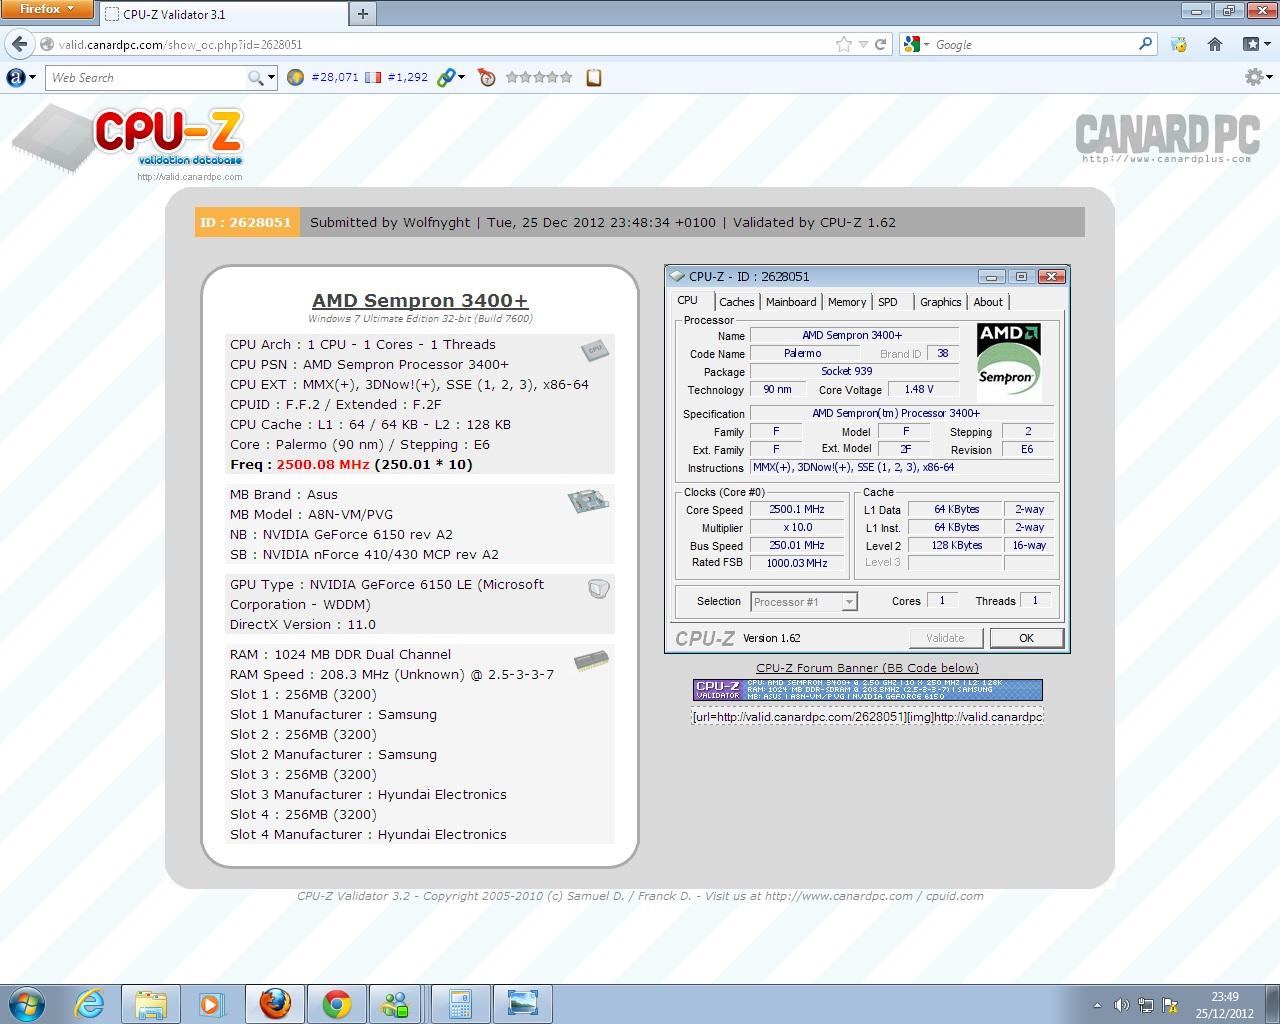Go to the home page icon
1280x1024 pixels.
[x=1215, y=44]
